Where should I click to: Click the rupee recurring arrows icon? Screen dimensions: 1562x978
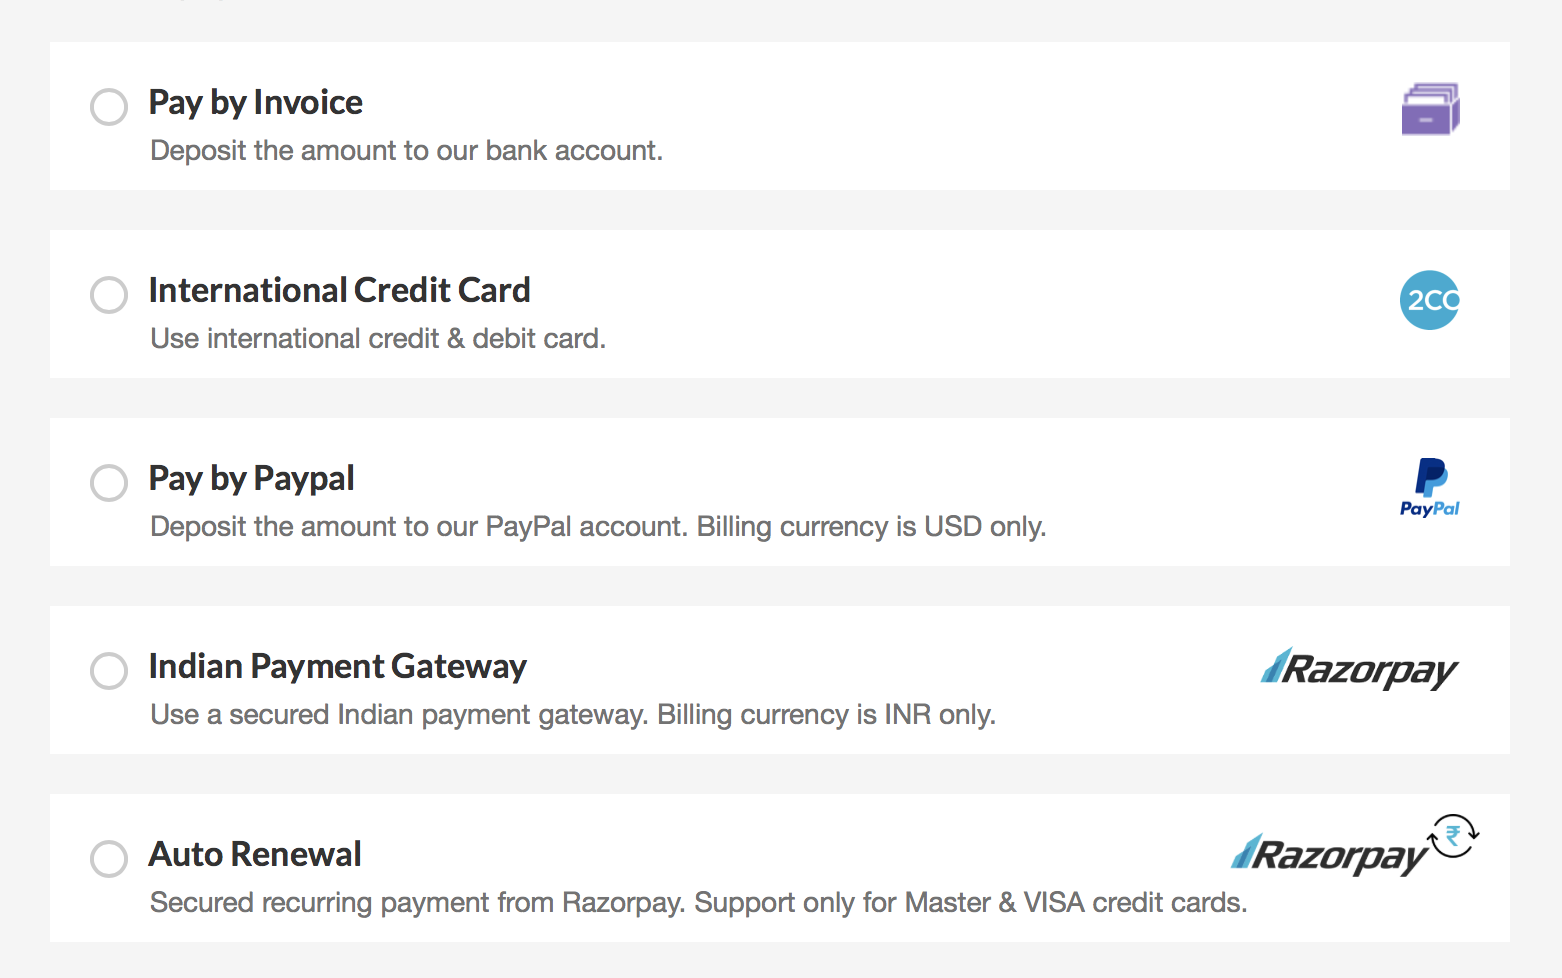pyautogui.click(x=1453, y=836)
